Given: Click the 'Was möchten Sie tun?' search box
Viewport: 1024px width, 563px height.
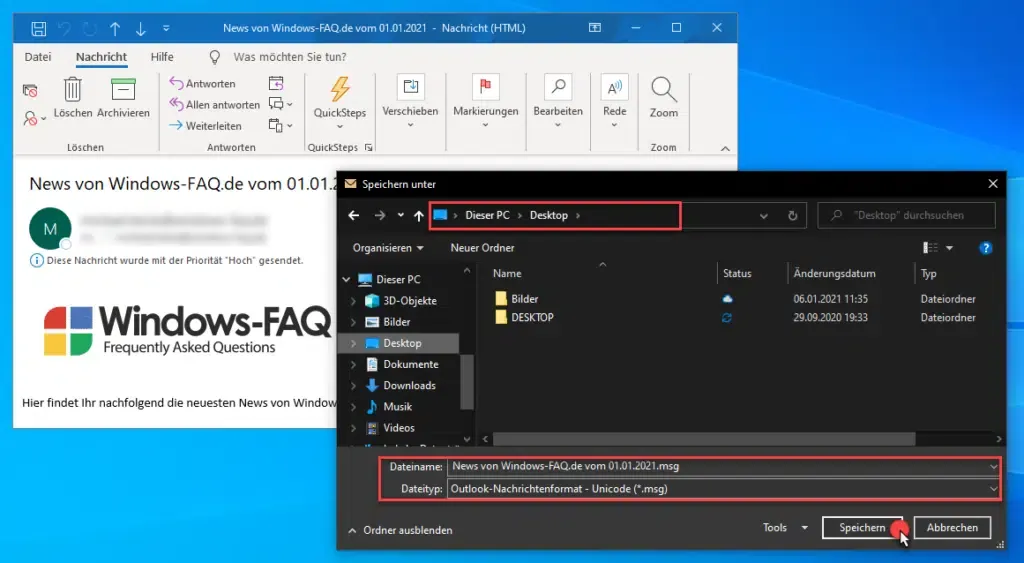Looking at the screenshot, I should click(x=290, y=57).
